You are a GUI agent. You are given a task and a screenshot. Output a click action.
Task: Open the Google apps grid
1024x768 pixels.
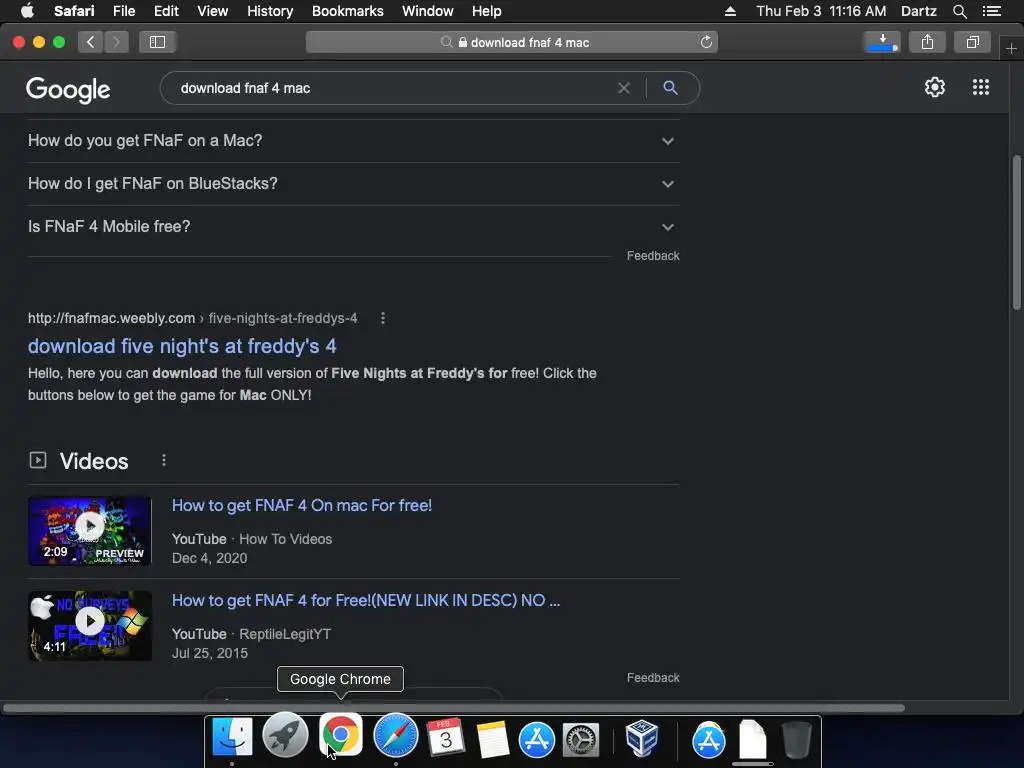[981, 87]
